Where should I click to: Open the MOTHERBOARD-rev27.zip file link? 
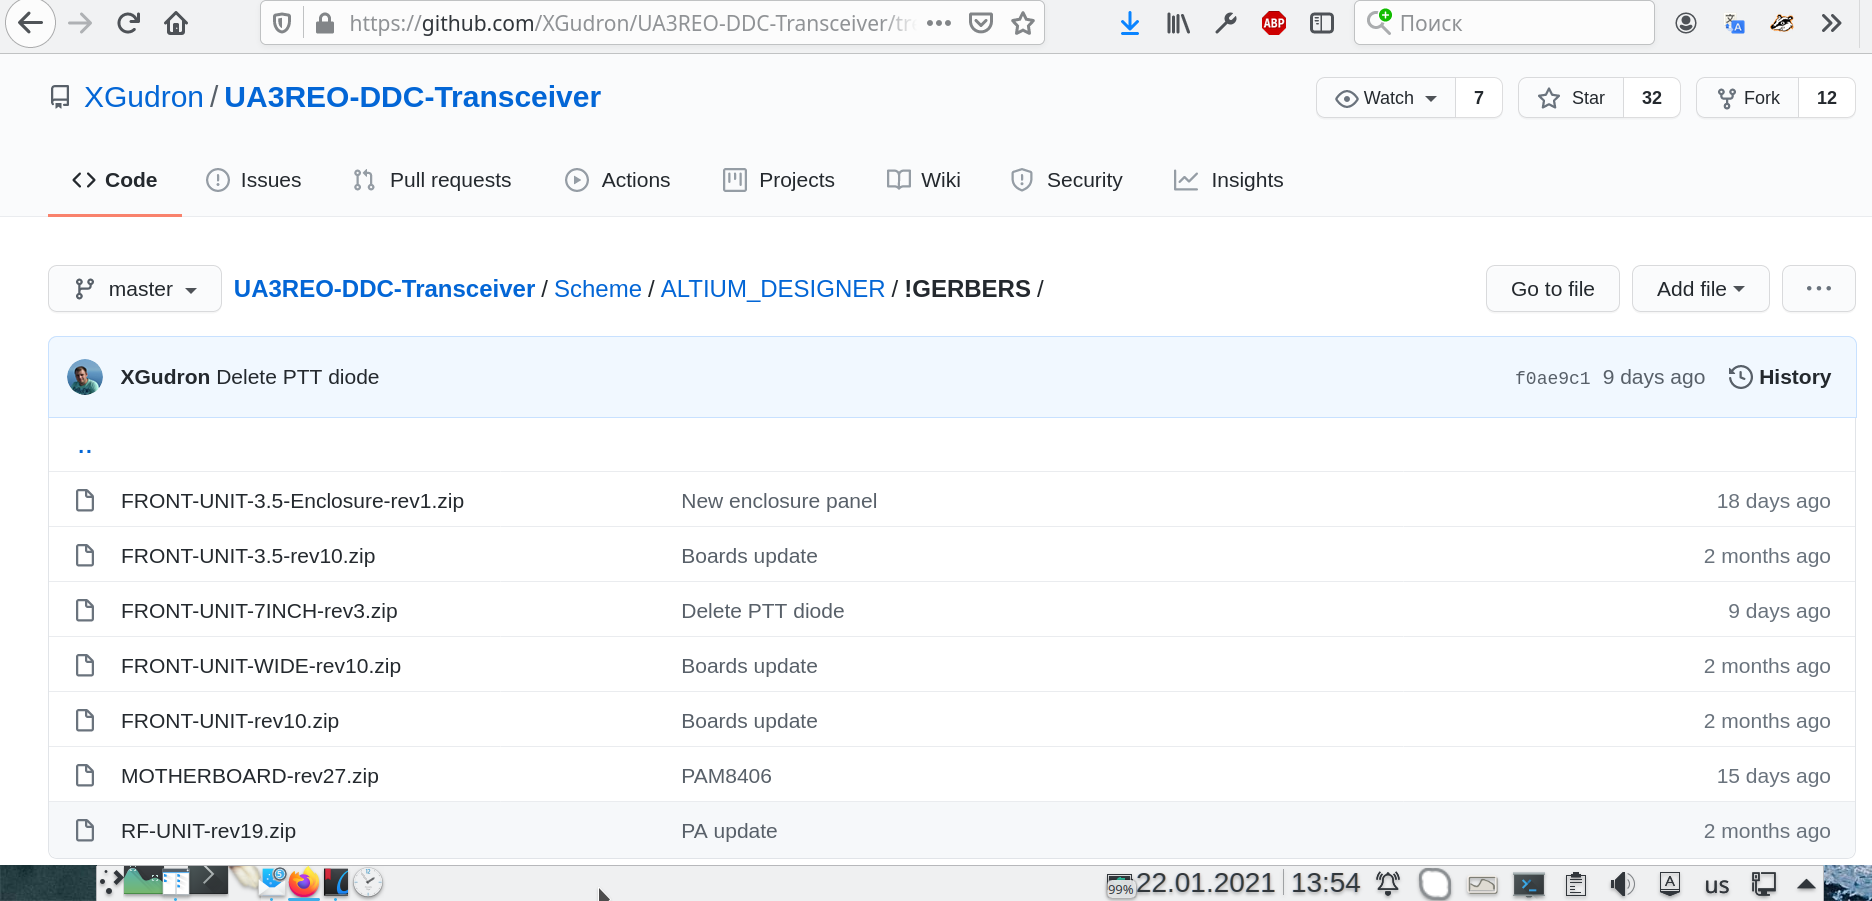point(249,776)
